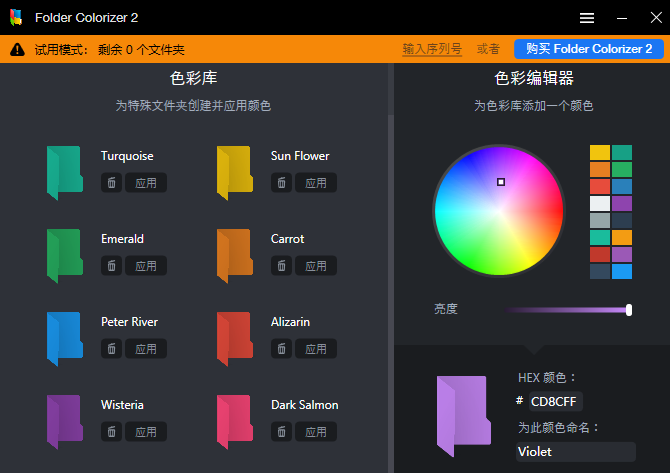
Task: Click the violet folder preview icon
Action: tap(464, 416)
